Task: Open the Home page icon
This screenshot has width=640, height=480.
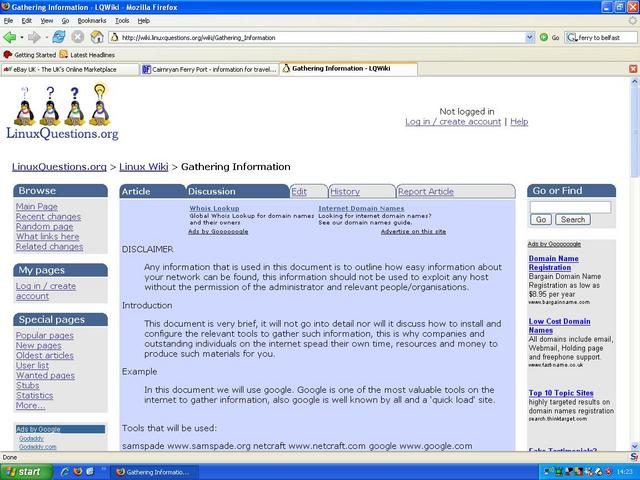Action: (97, 37)
